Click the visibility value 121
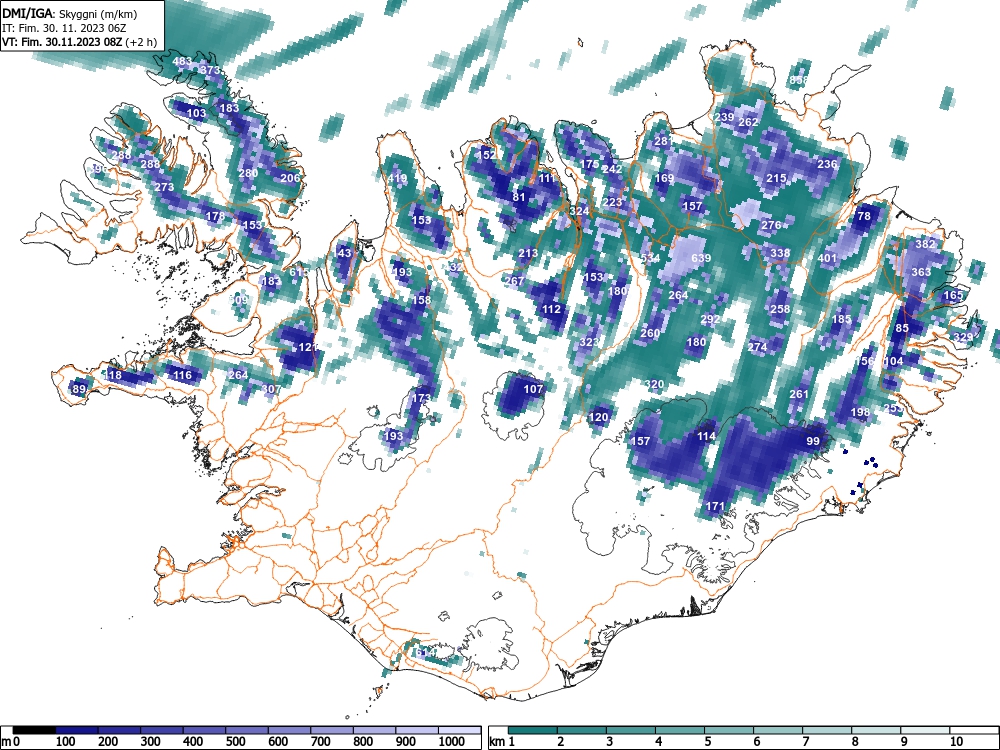This screenshot has height=750, width=1000. 308,347
